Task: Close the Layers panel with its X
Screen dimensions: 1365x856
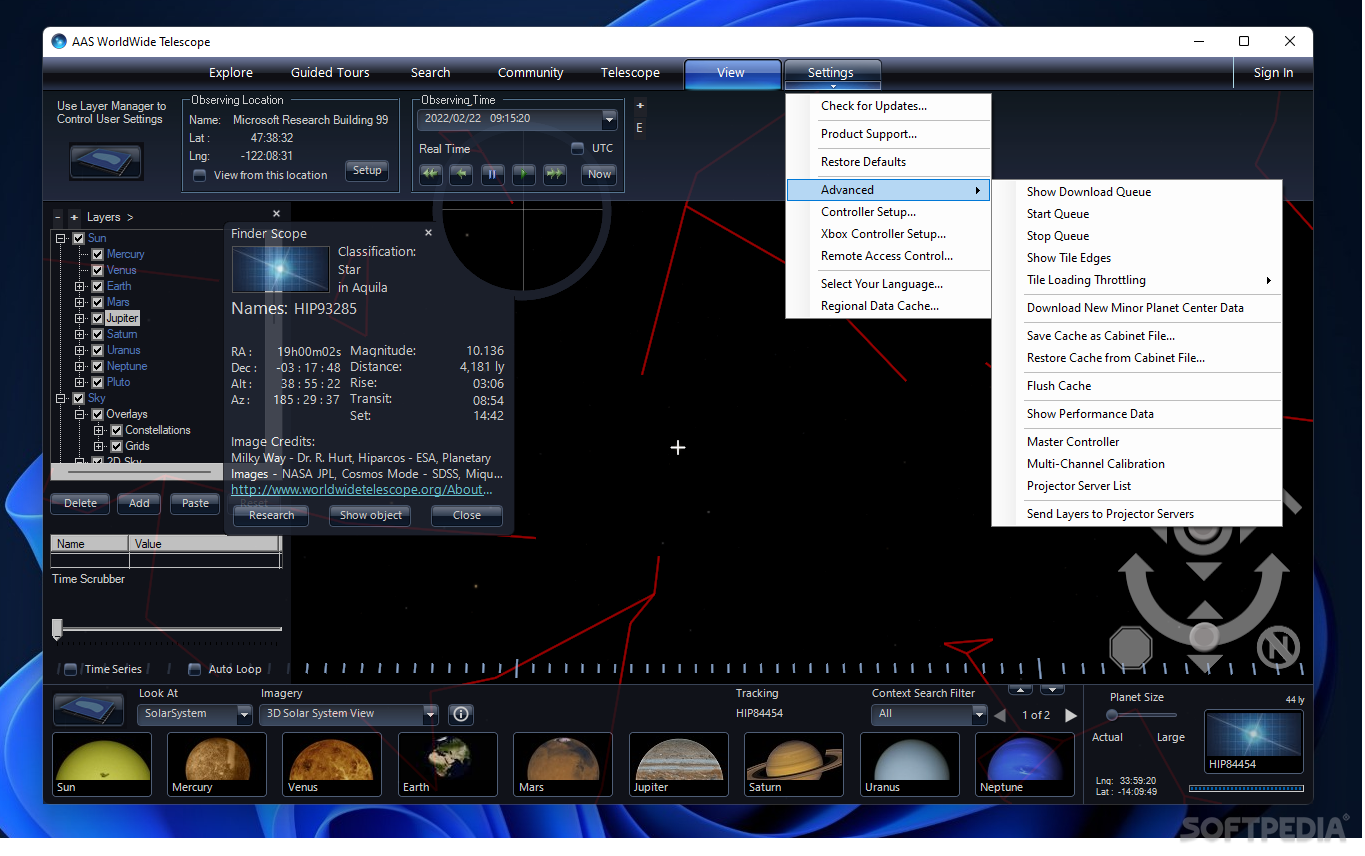Action: [x=277, y=213]
